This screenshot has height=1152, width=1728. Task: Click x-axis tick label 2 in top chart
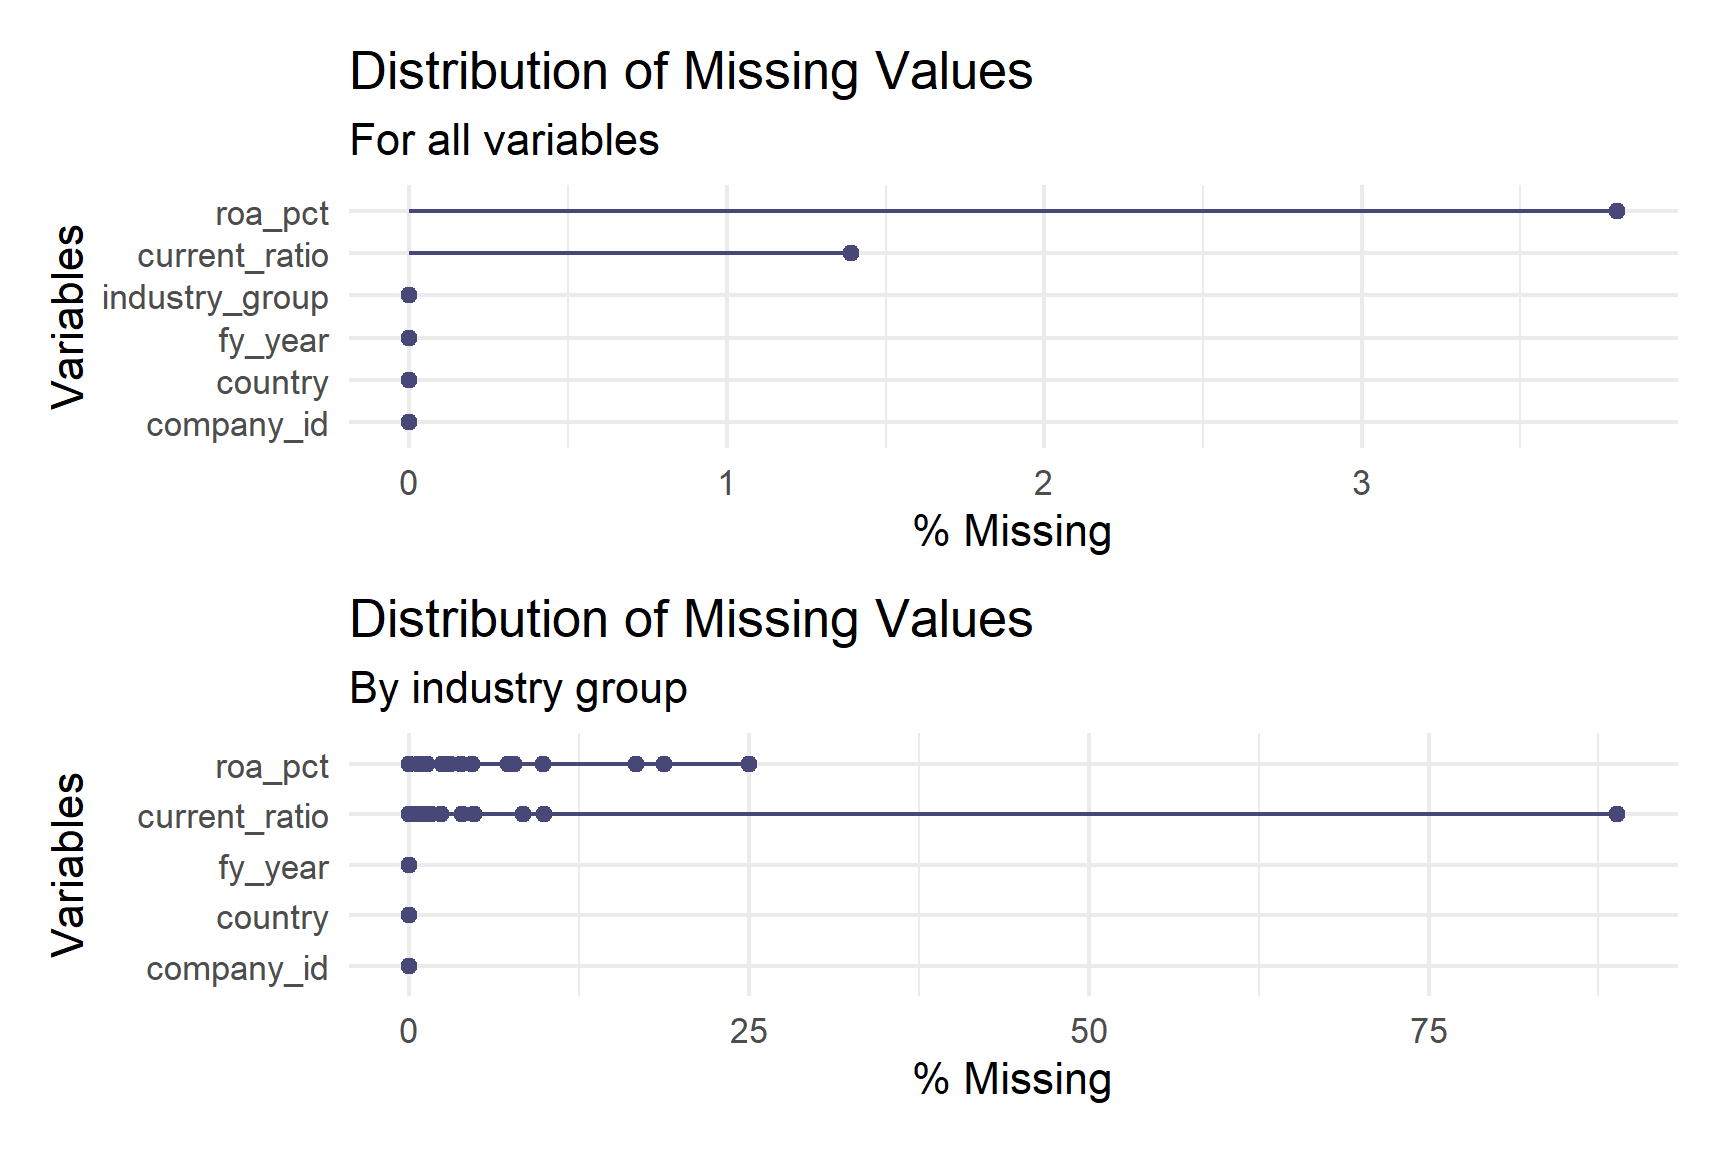point(1043,484)
